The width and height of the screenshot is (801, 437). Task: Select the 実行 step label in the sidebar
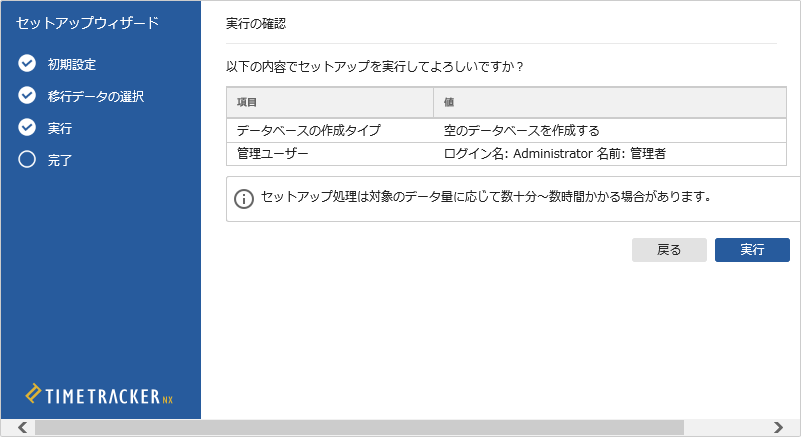click(60, 128)
